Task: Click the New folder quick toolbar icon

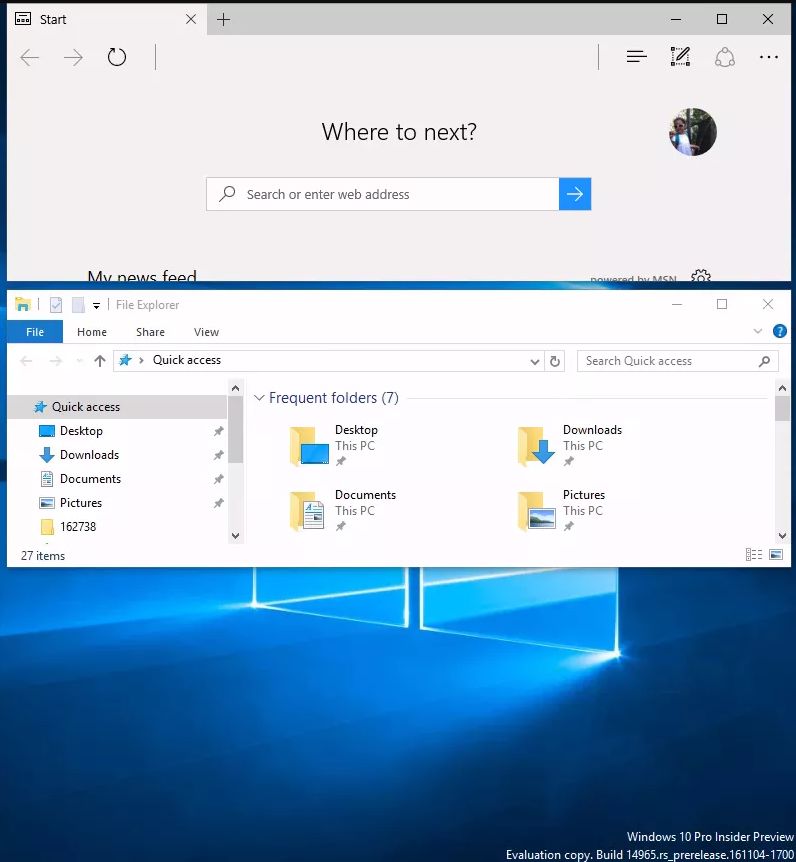Action: click(79, 305)
